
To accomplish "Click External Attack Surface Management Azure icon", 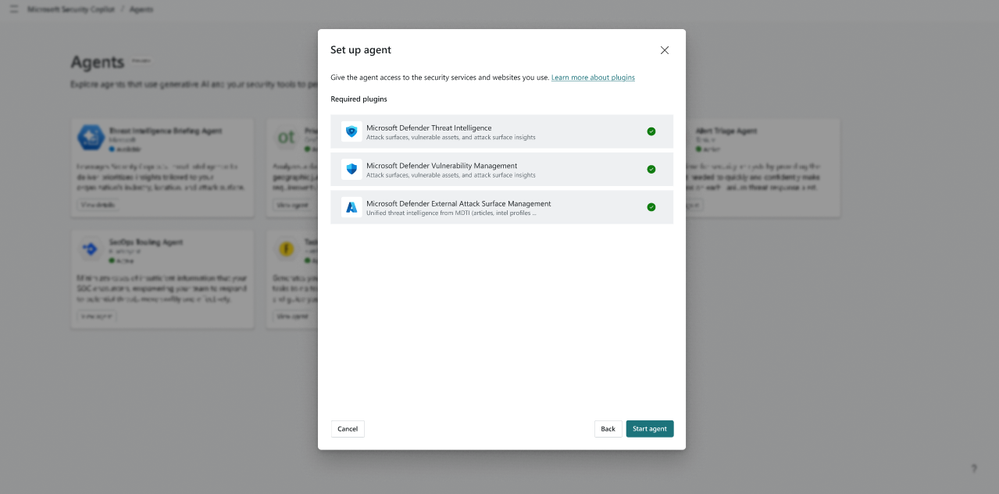I will (351, 207).
